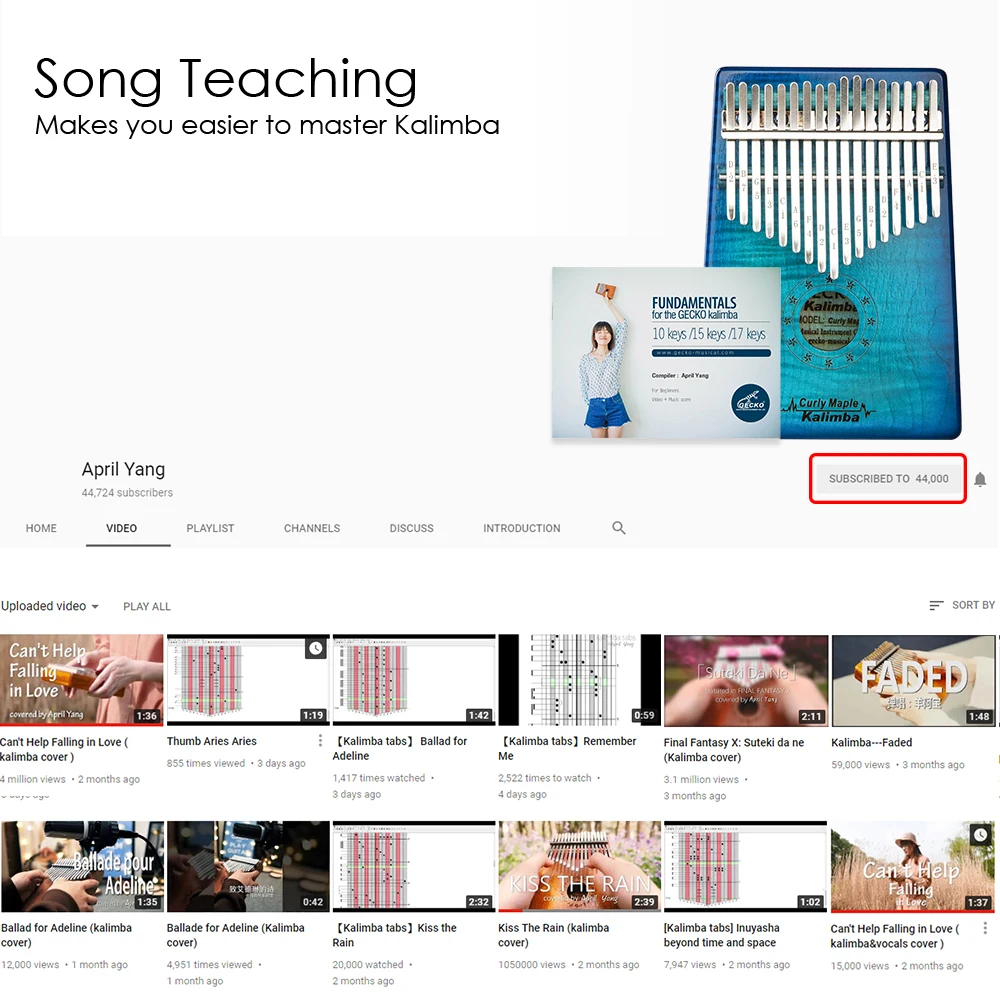This screenshot has height=1000, width=1000.
Task: Open the Sort By dropdown
Action: [x=962, y=605]
